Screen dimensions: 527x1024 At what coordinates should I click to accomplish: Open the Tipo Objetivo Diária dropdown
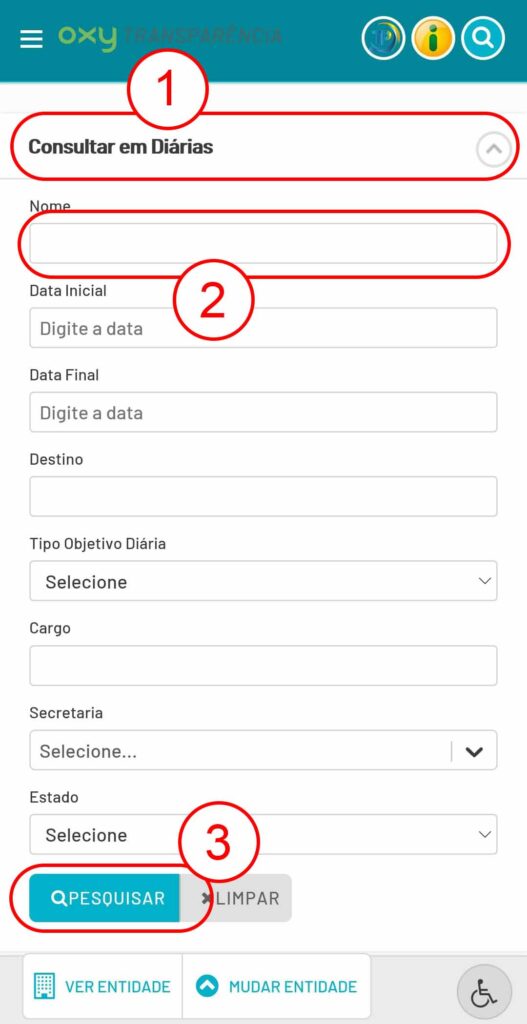tap(263, 581)
